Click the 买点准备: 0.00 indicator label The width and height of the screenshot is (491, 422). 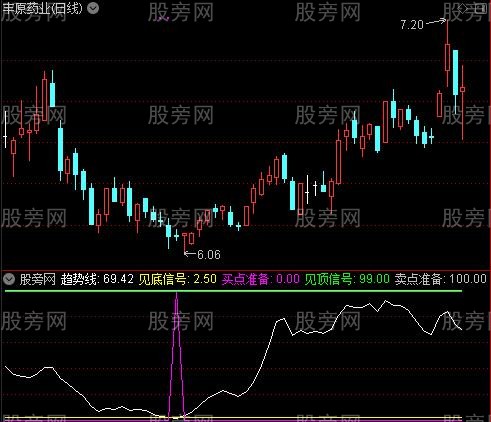pyautogui.click(x=261, y=279)
